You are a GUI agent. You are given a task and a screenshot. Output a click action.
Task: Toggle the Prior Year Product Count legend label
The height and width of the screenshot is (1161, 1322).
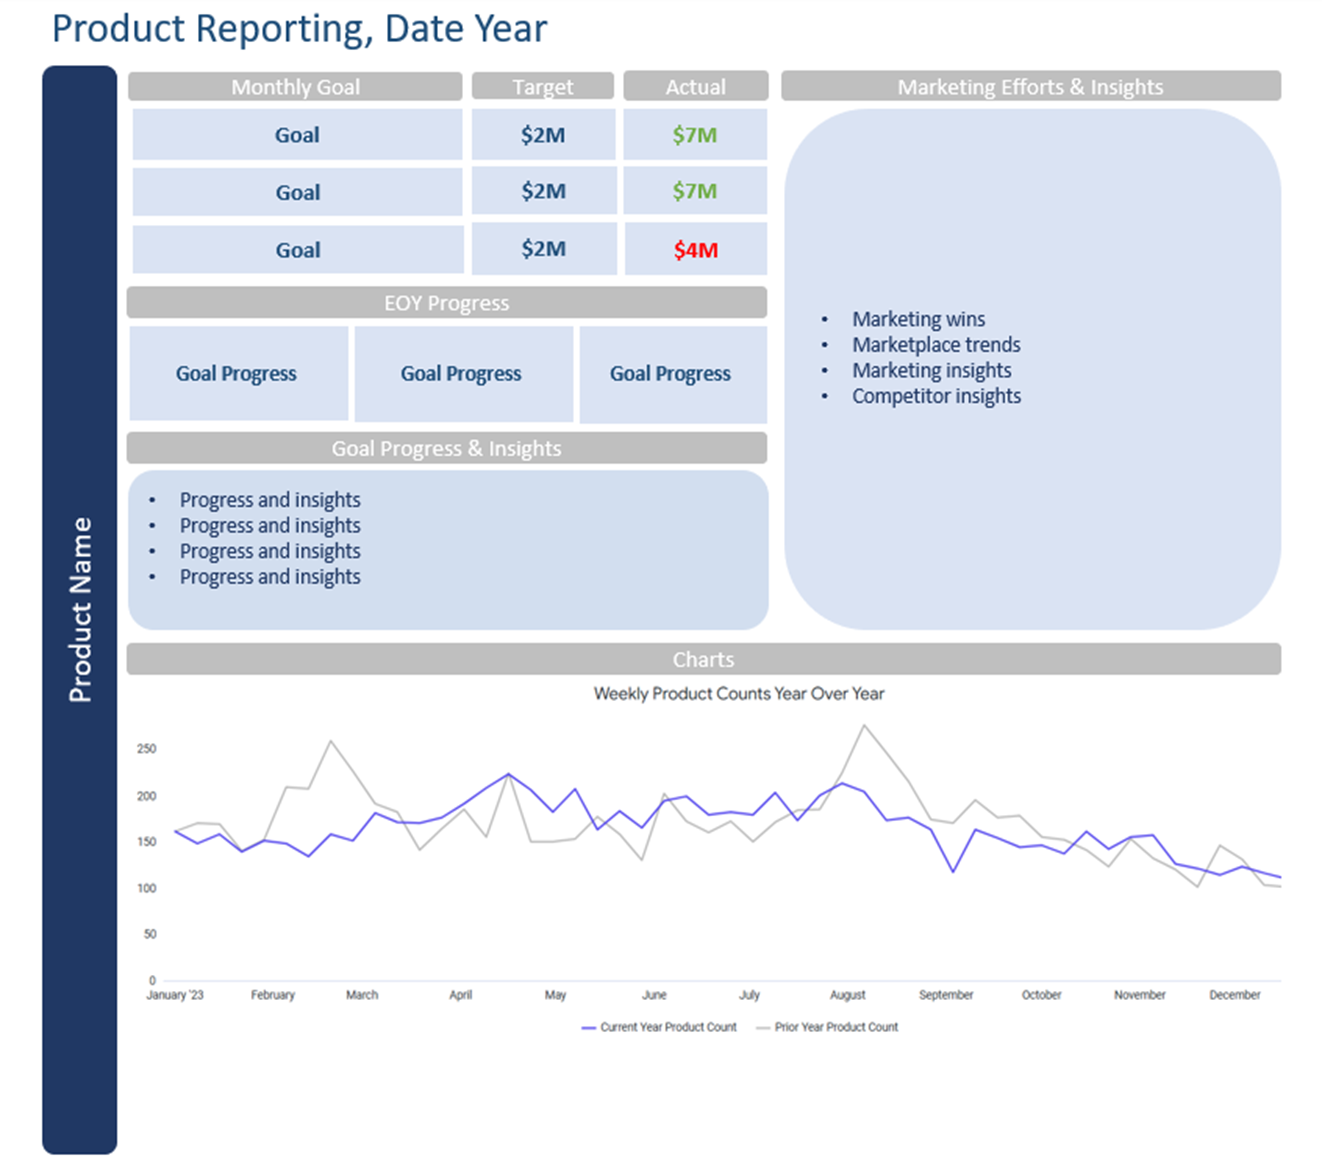[836, 1027]
